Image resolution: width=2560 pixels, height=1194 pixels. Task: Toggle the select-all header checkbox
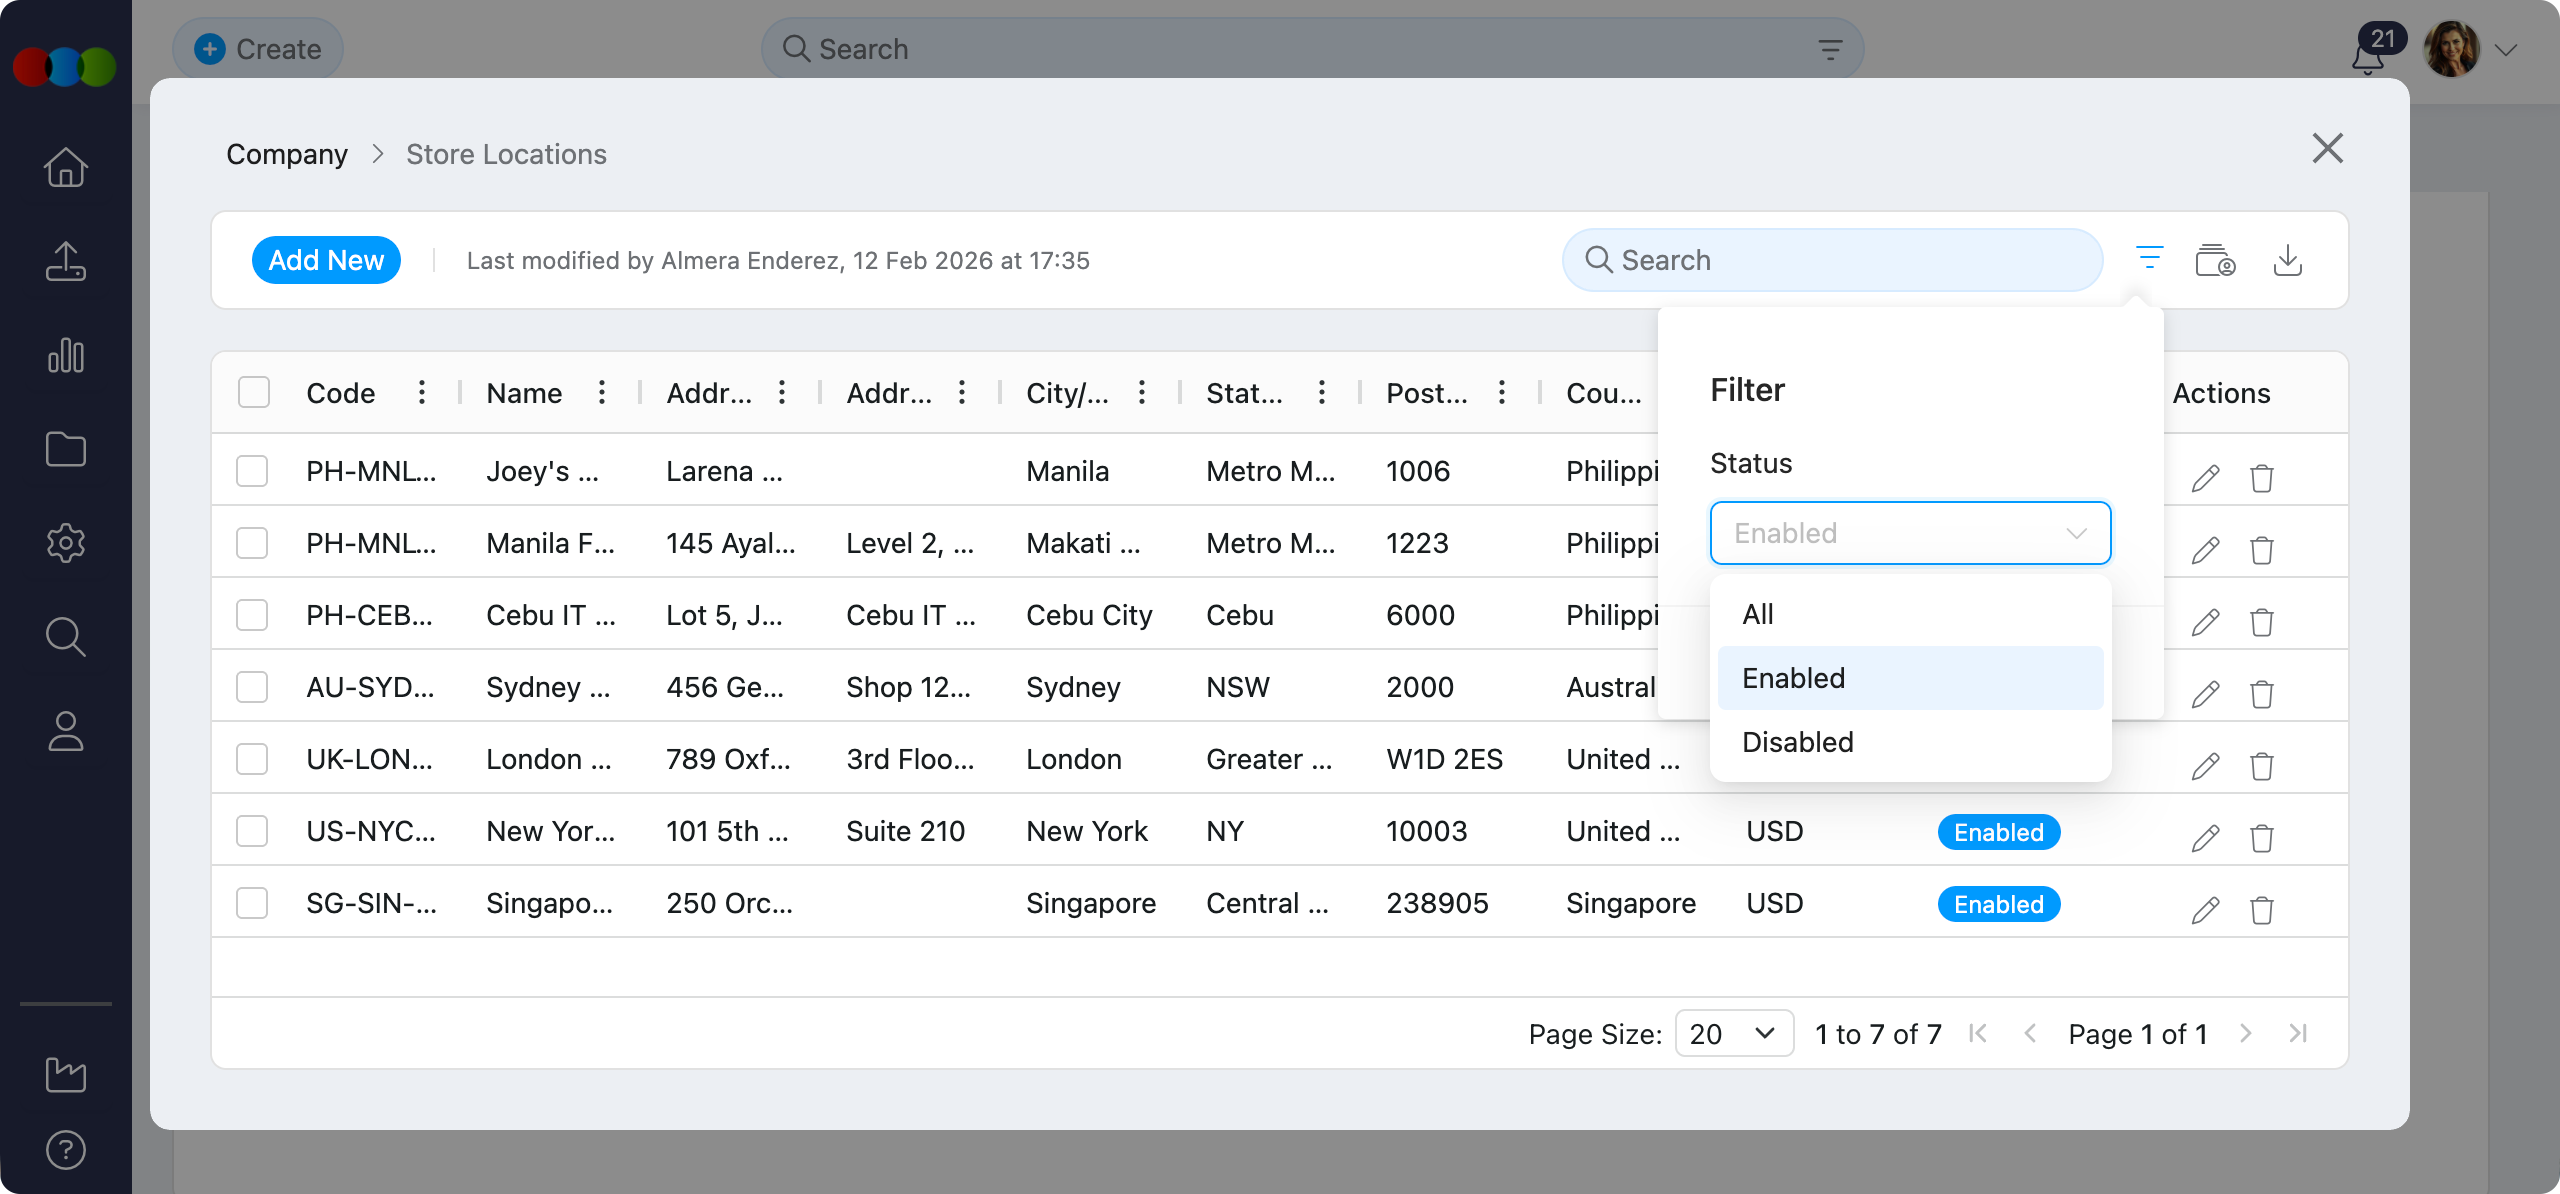coord(254,392)
